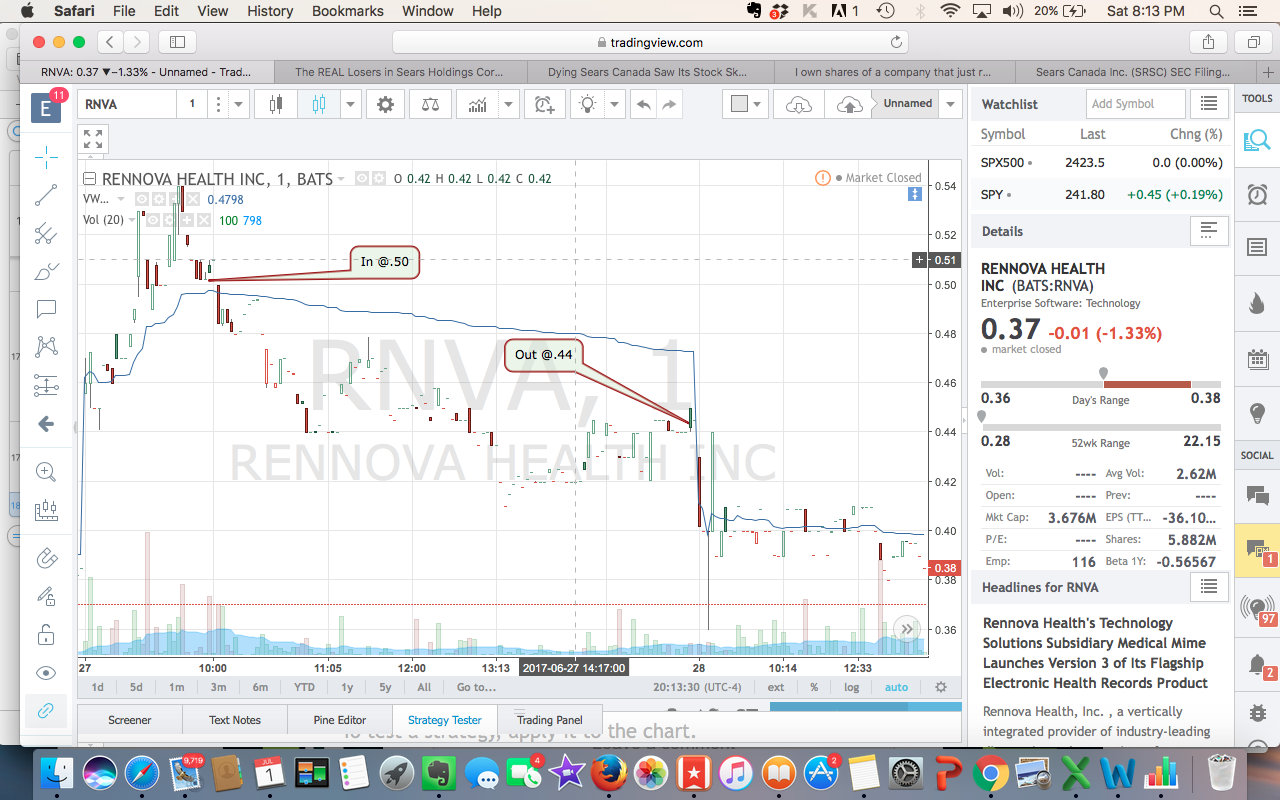Expand the Unnamed layout name dropdown
The width and height of the screenshot is (1280, 800).
pos(950,104)
